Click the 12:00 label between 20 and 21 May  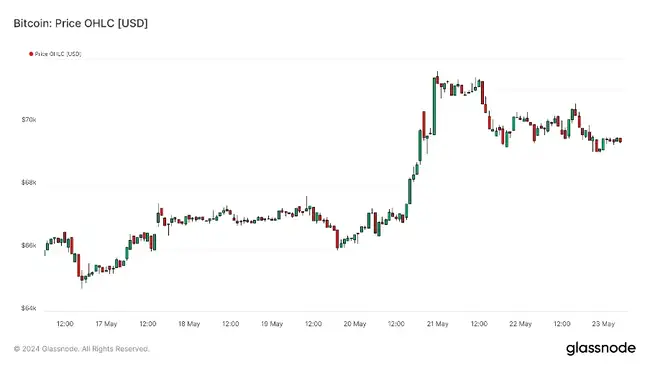tap(396, 324)
